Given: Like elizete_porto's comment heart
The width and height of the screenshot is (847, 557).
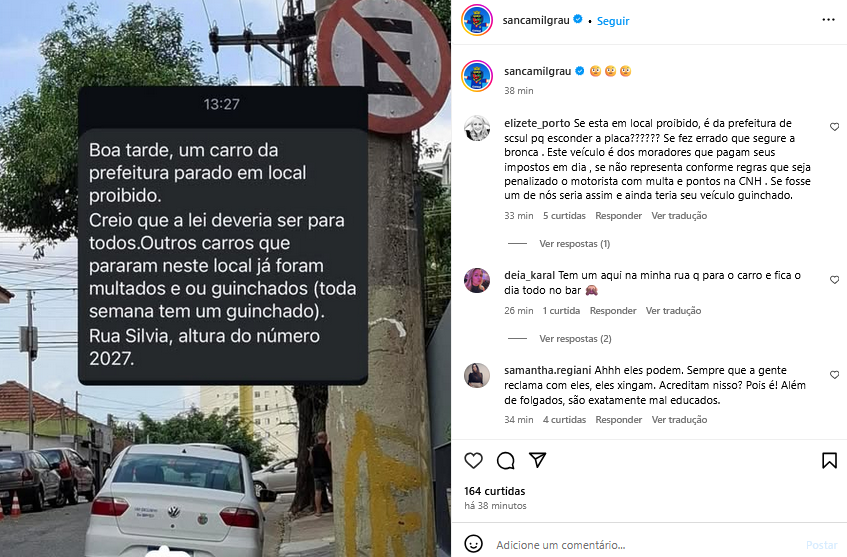Looking at the screenshot, I should pyautogui.click(x=835, y=127).
